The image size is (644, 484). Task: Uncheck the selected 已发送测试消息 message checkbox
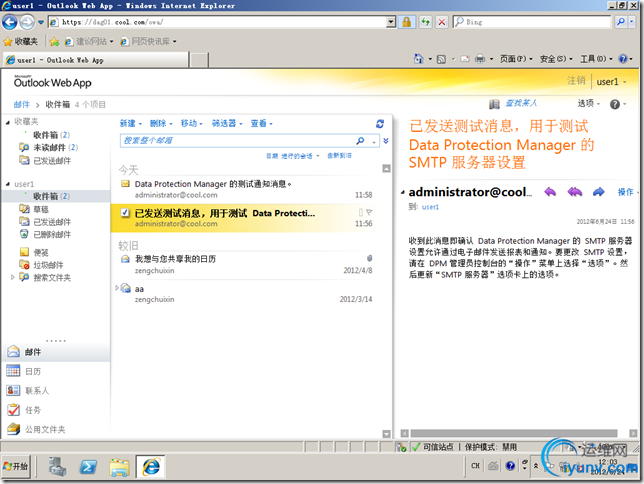point(125,213)
